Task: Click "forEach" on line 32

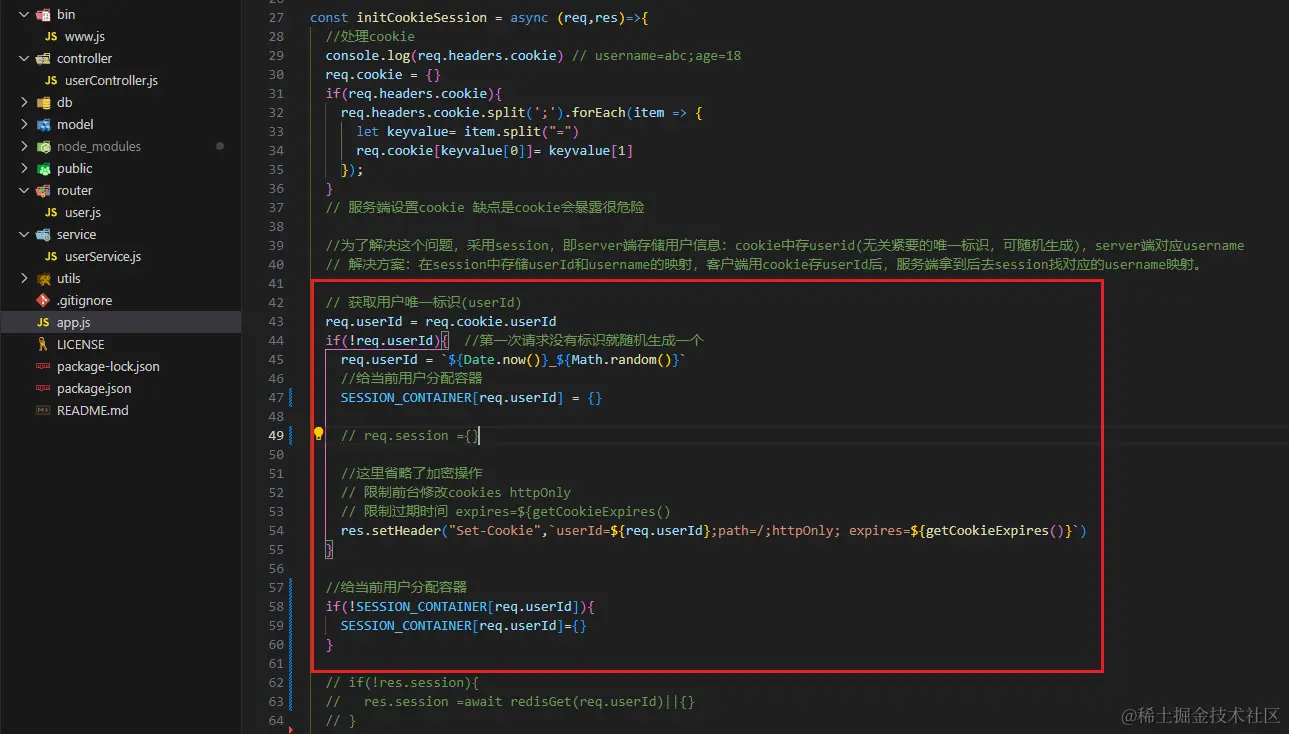Action: (599, 113)
